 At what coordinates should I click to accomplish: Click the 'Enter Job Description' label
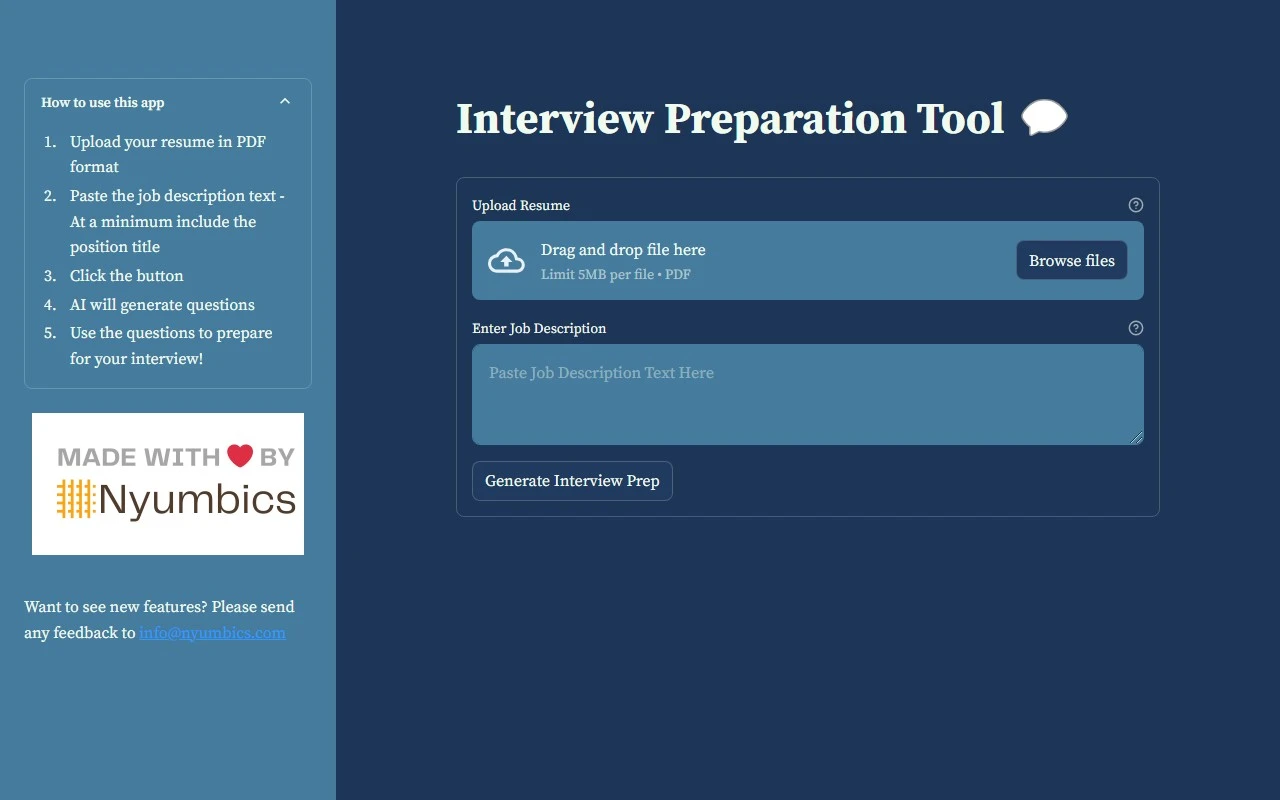coord(539,328)
